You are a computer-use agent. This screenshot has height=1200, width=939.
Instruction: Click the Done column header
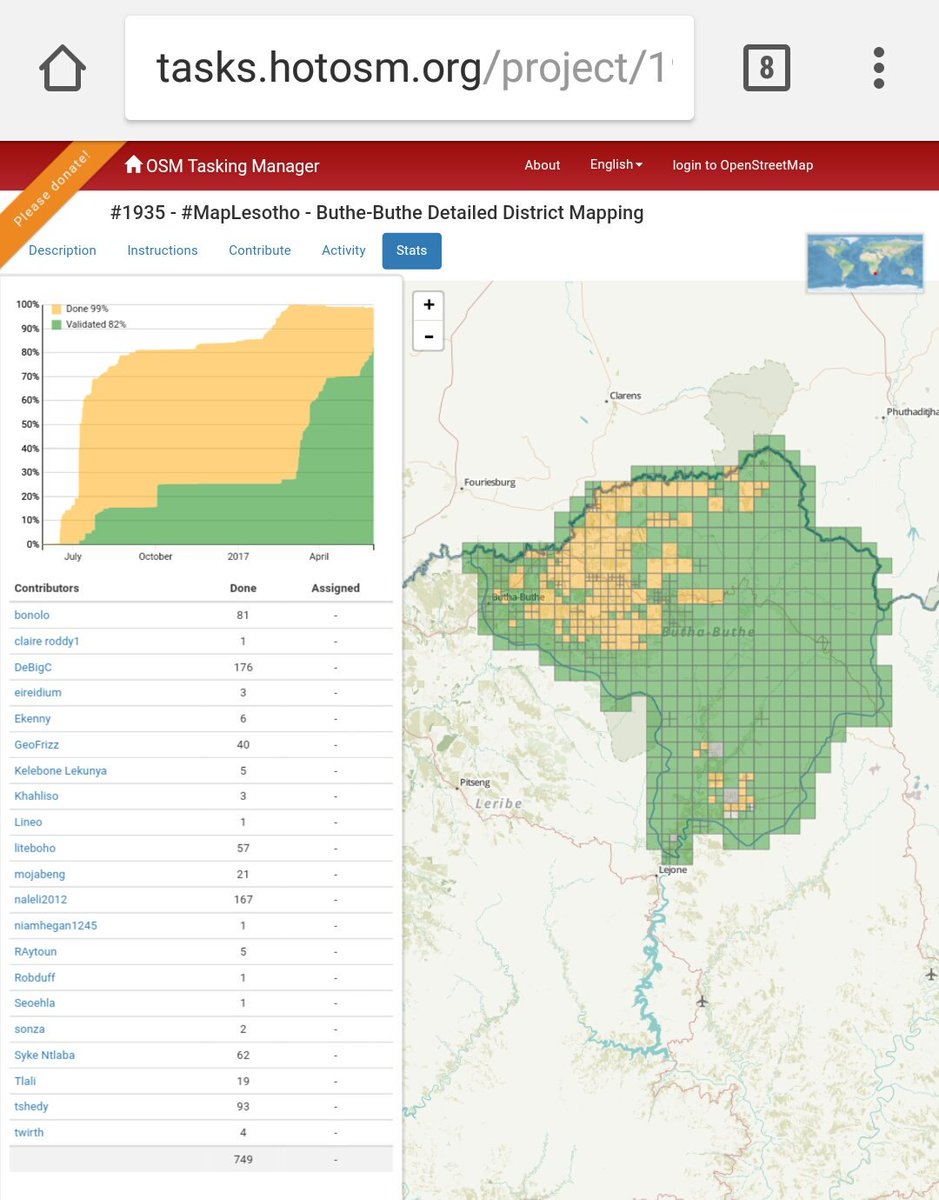pos(243,588)
